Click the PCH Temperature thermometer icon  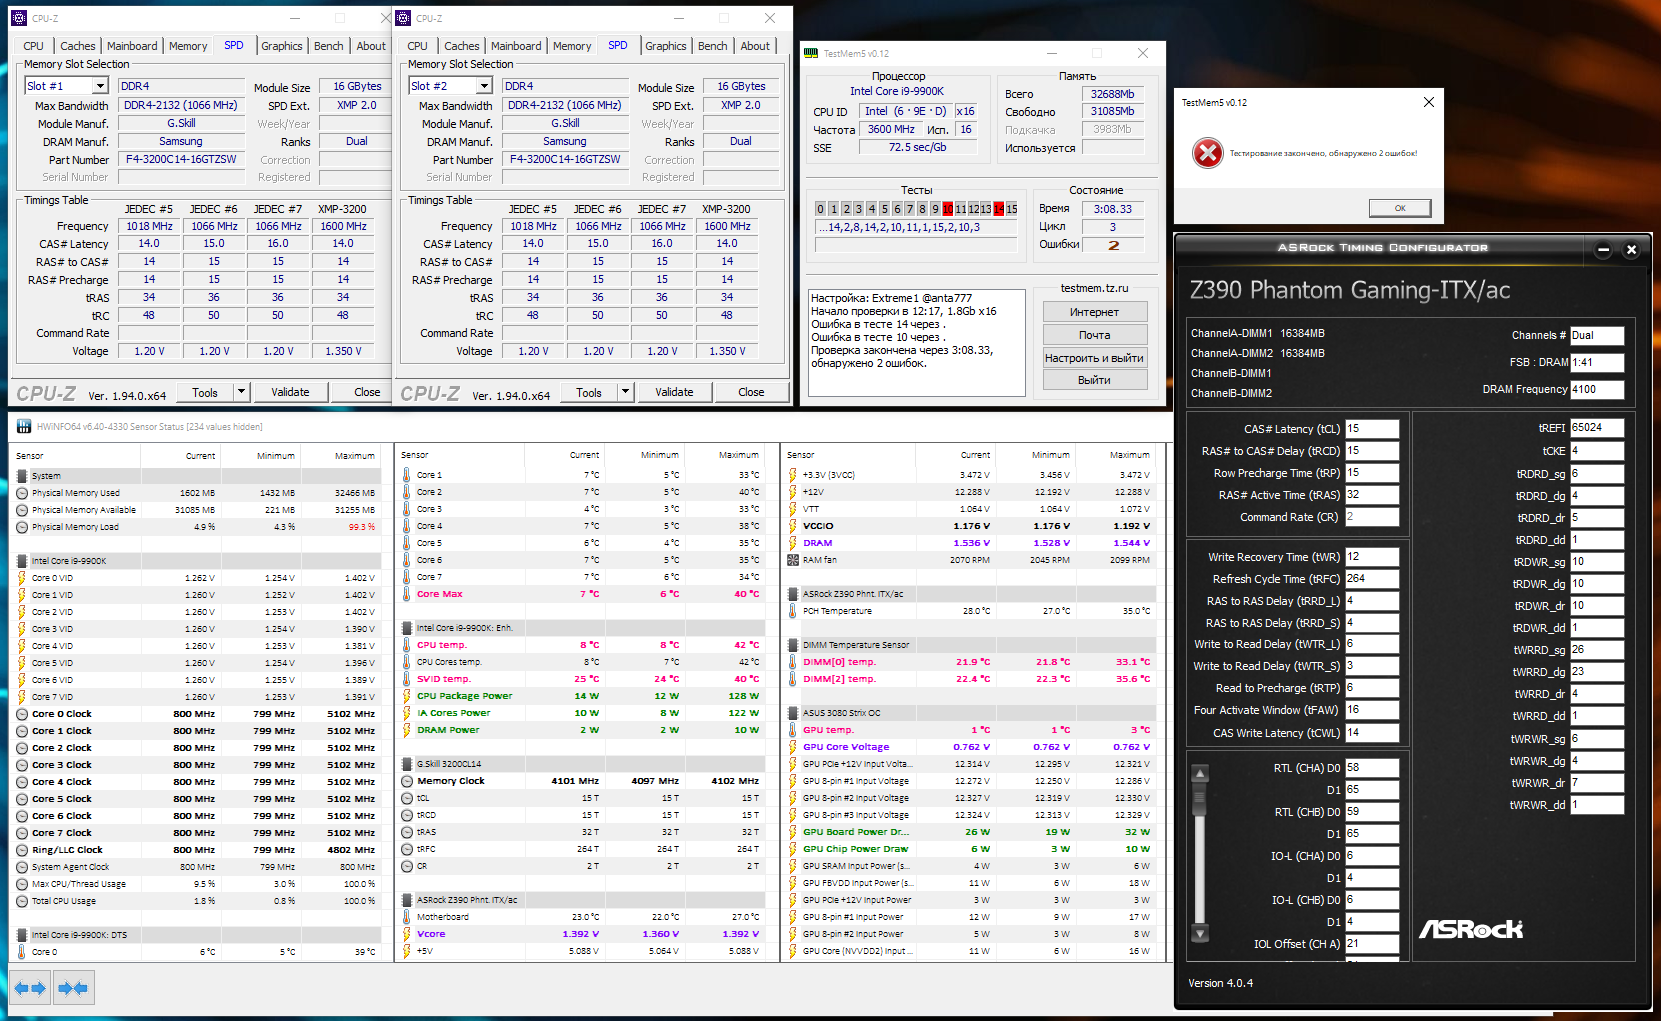click(x=792, y=611)
